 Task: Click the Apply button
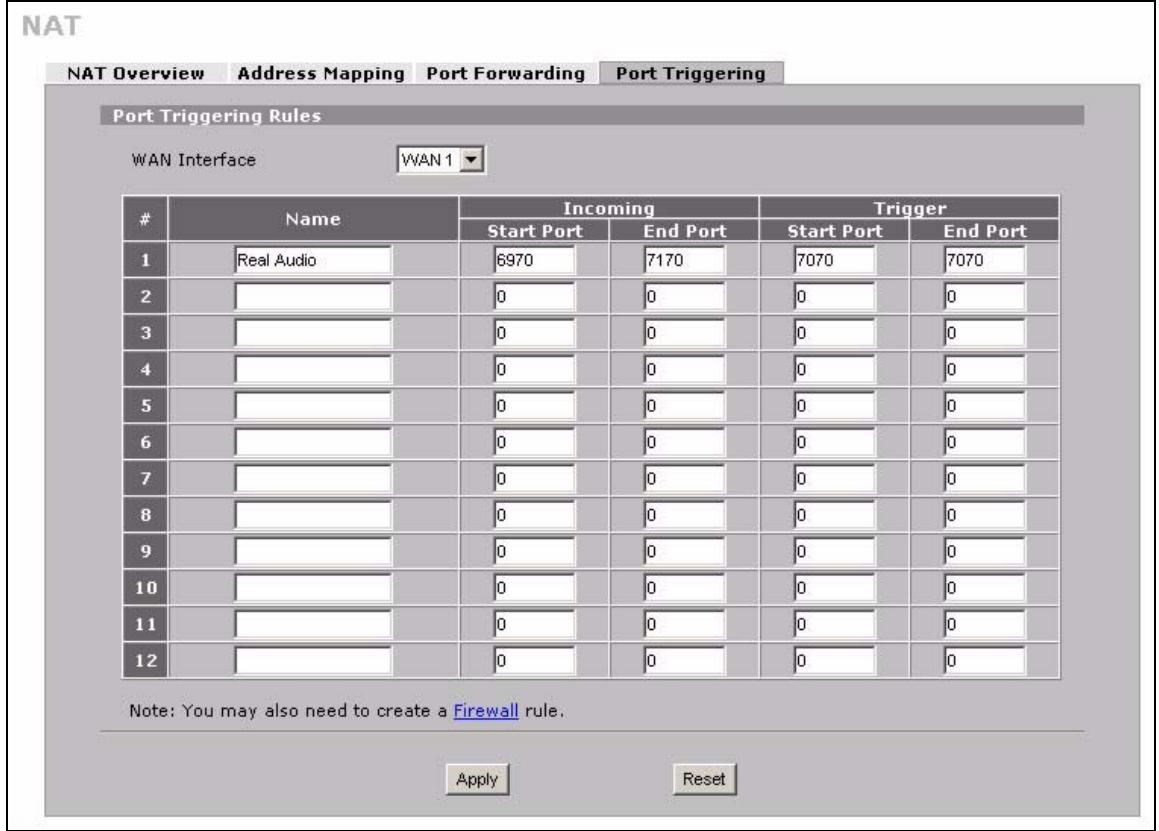click(477, 779)
